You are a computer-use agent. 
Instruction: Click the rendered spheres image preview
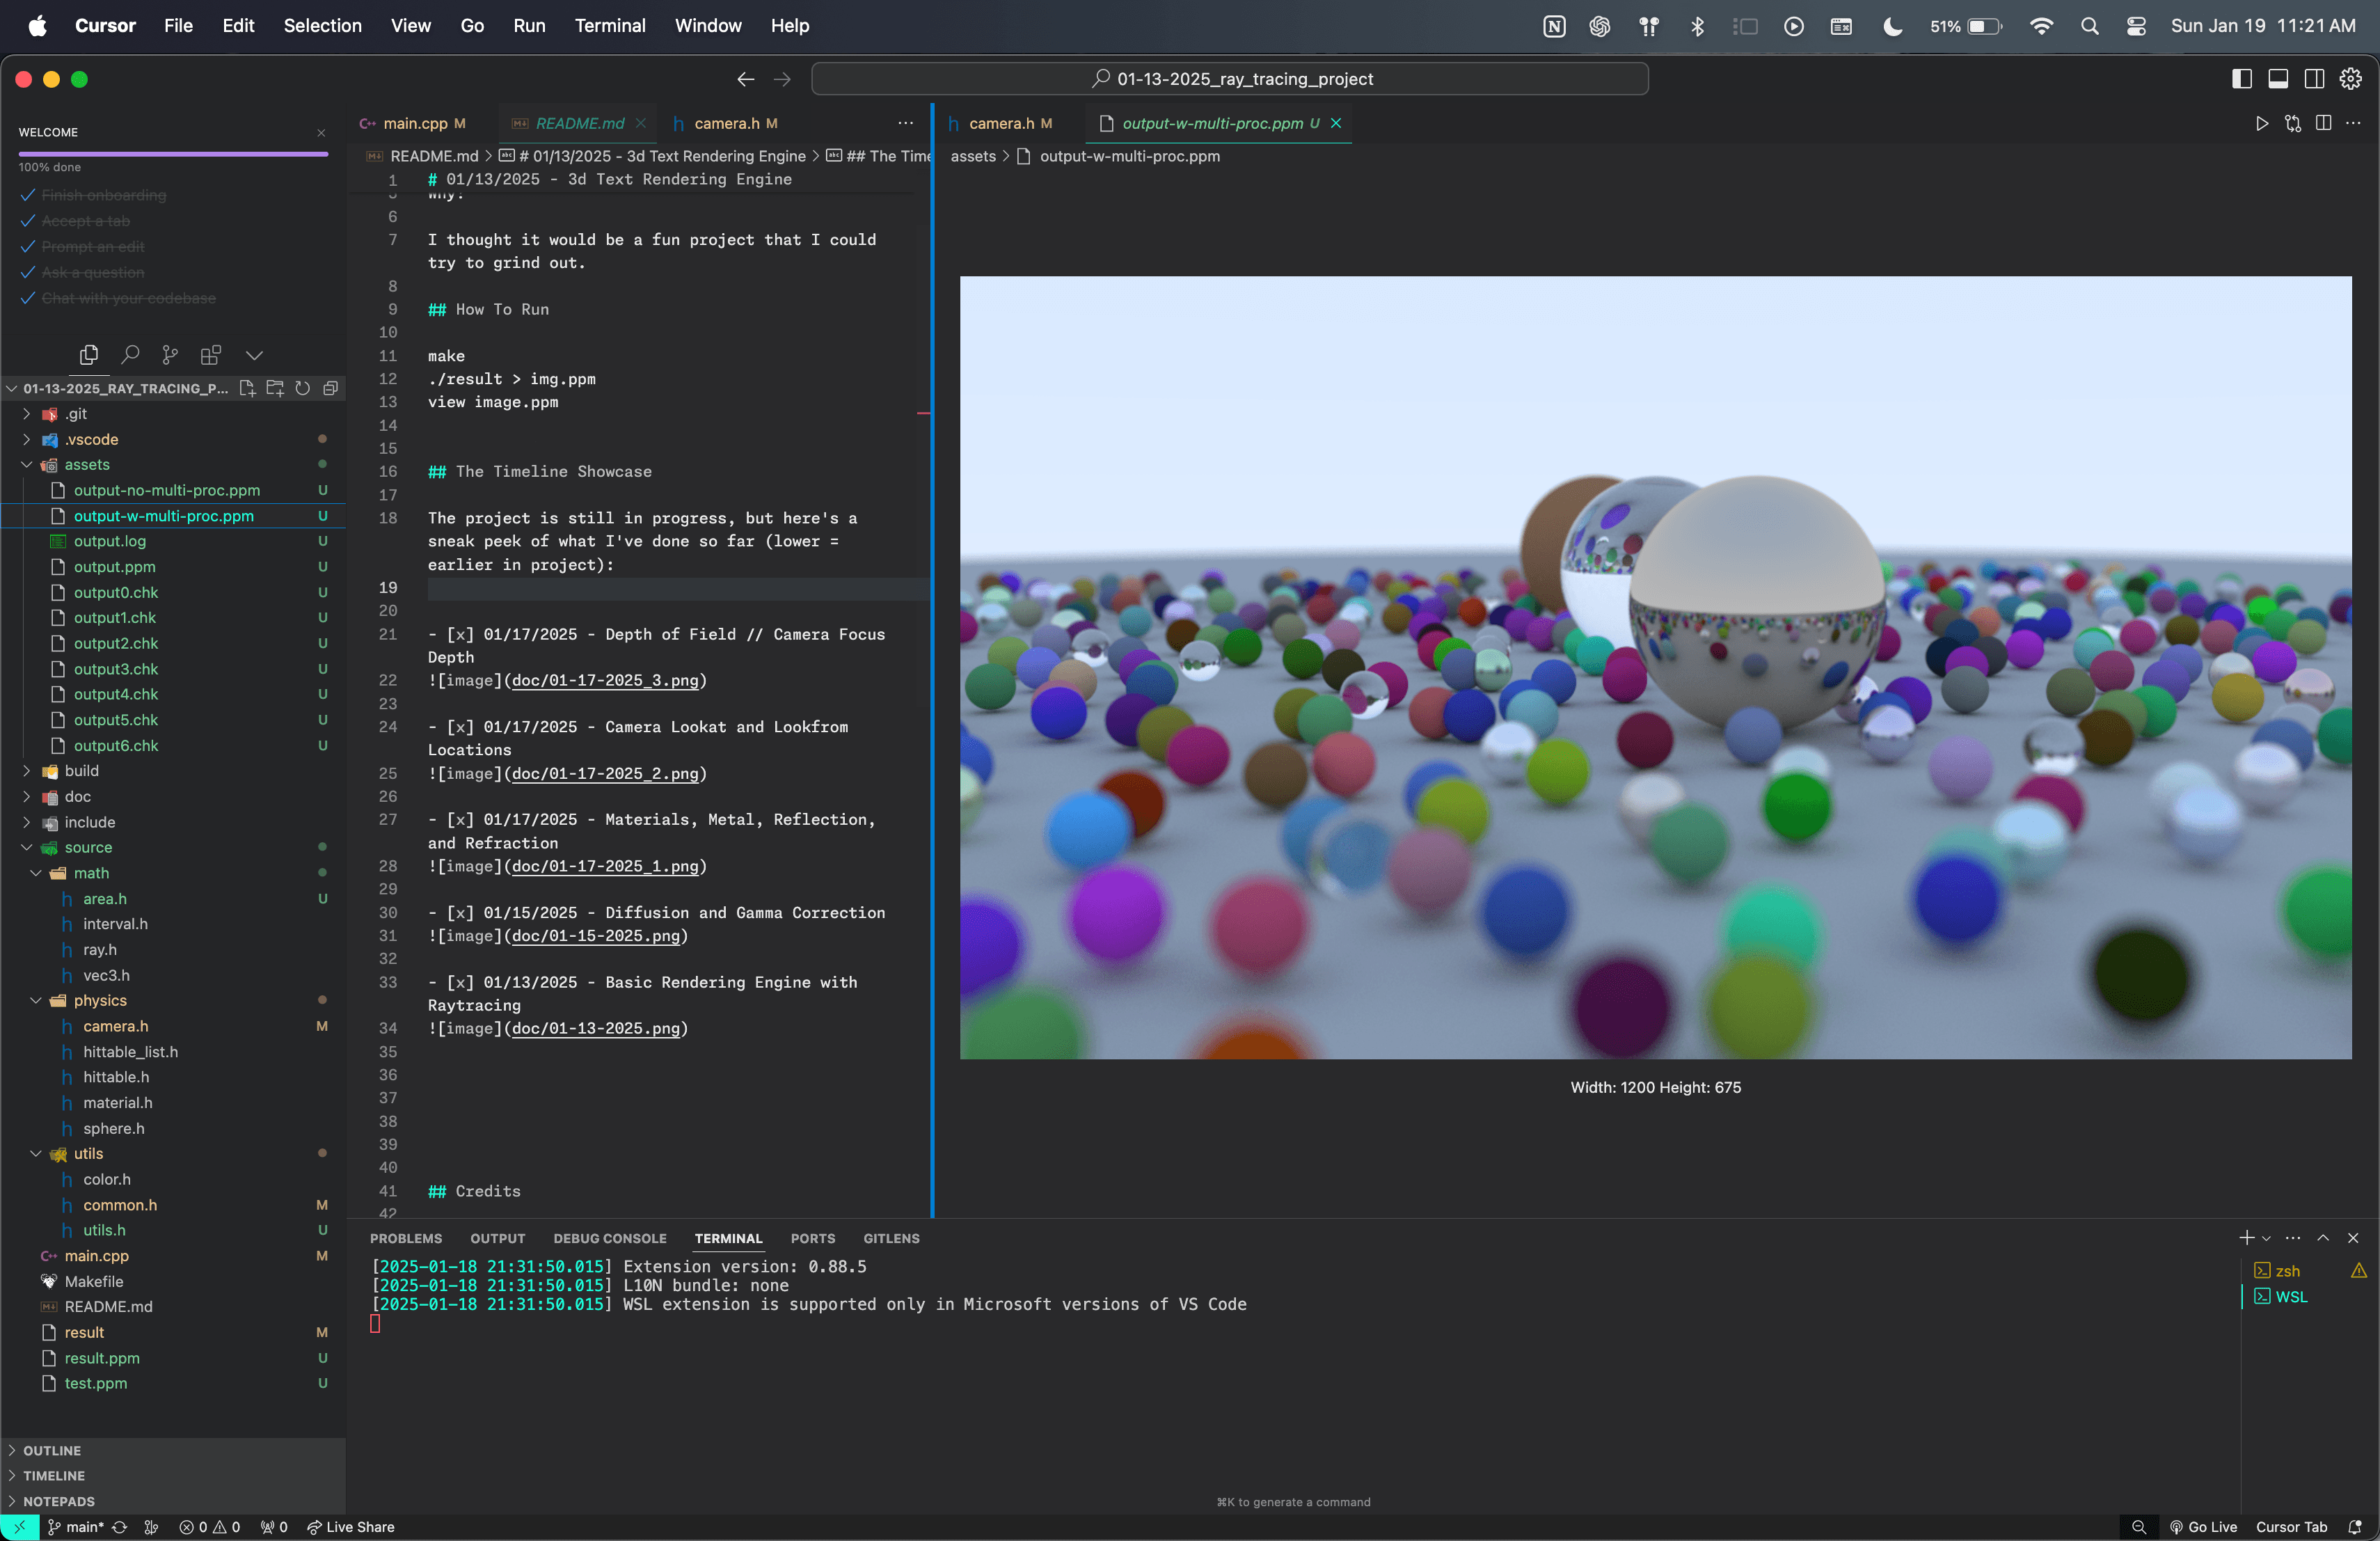(1655, 667)
